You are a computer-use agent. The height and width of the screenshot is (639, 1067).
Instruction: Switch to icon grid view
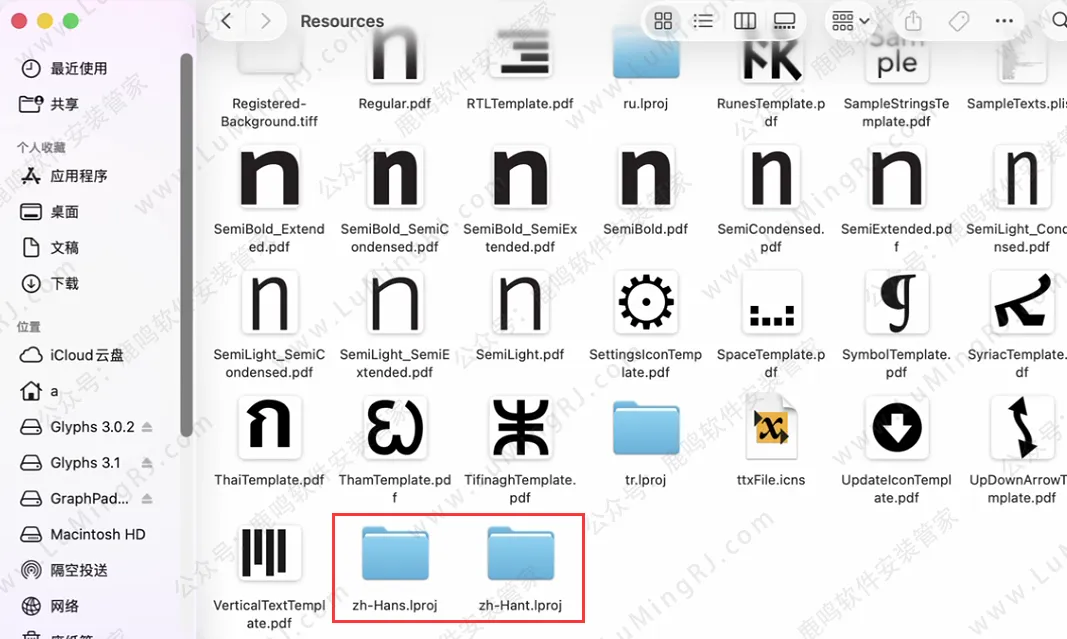[x=662, y=21]
